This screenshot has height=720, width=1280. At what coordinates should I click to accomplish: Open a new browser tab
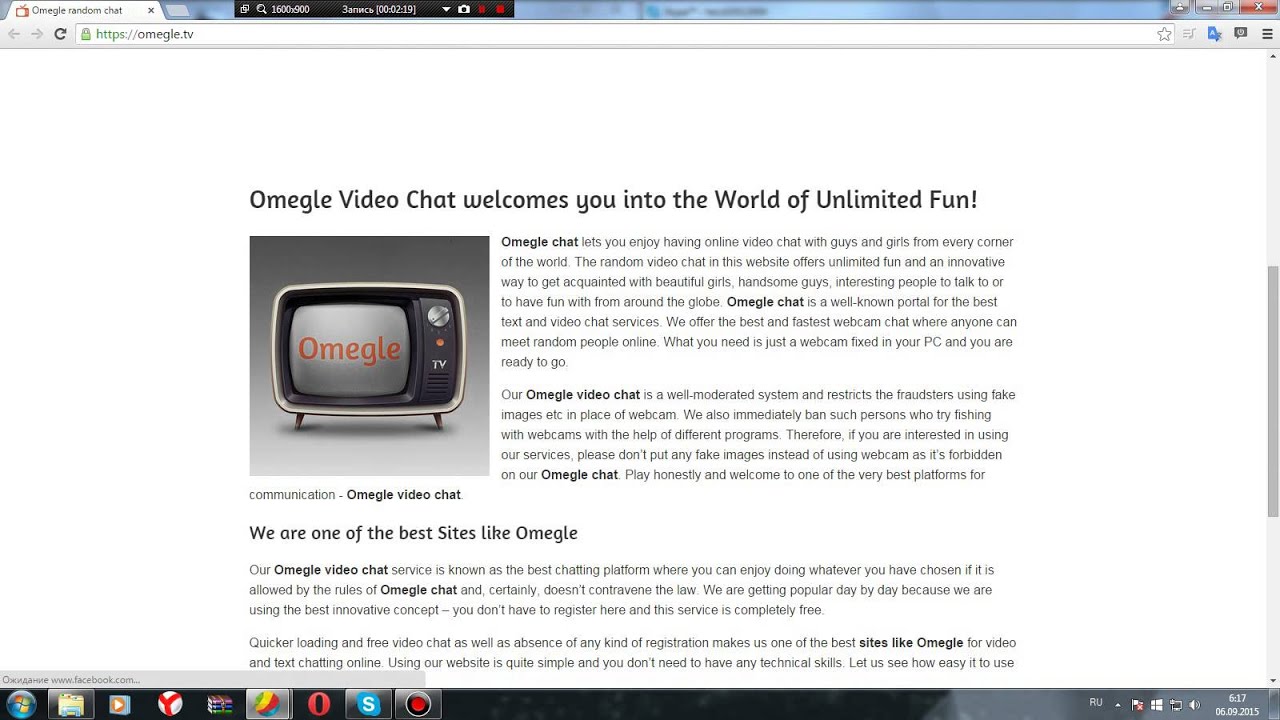(177, 11)
